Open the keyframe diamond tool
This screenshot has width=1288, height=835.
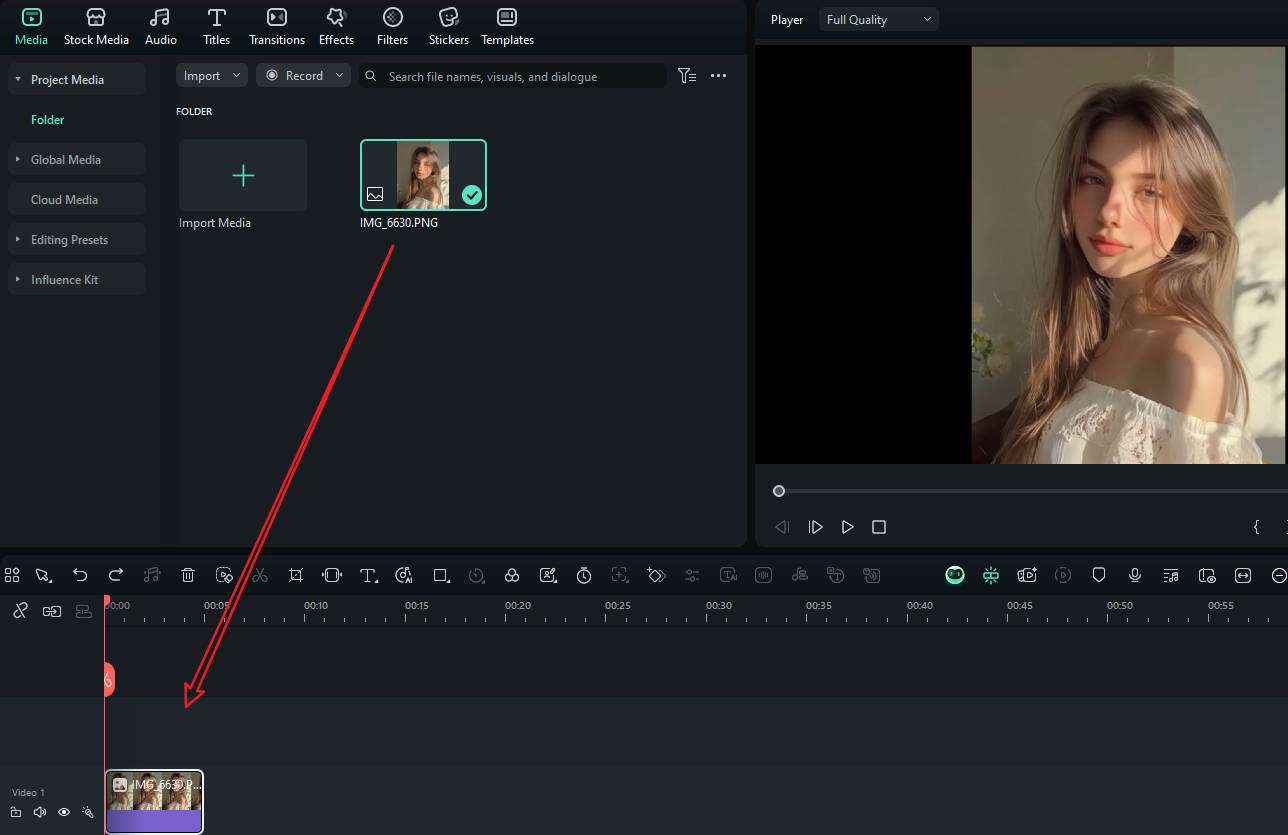click(656, 575)
